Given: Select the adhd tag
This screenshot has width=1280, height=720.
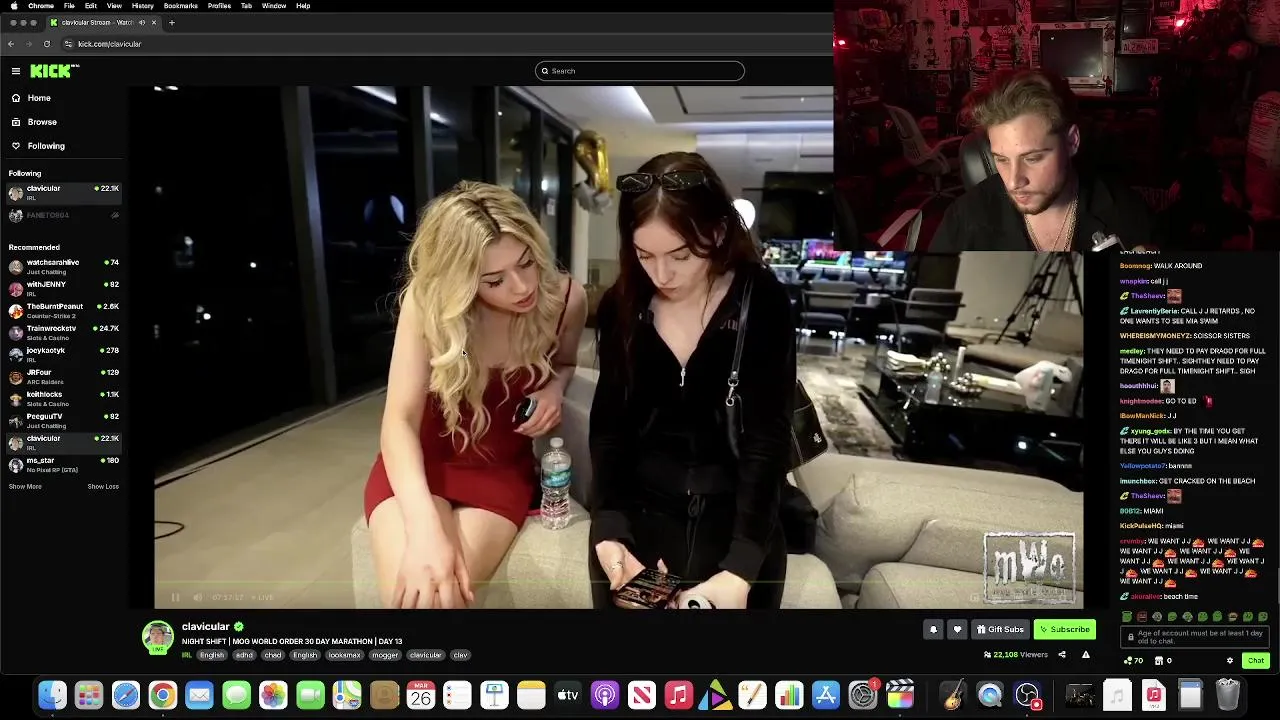Looking at the screenshot, I should (x=244, y=655).
